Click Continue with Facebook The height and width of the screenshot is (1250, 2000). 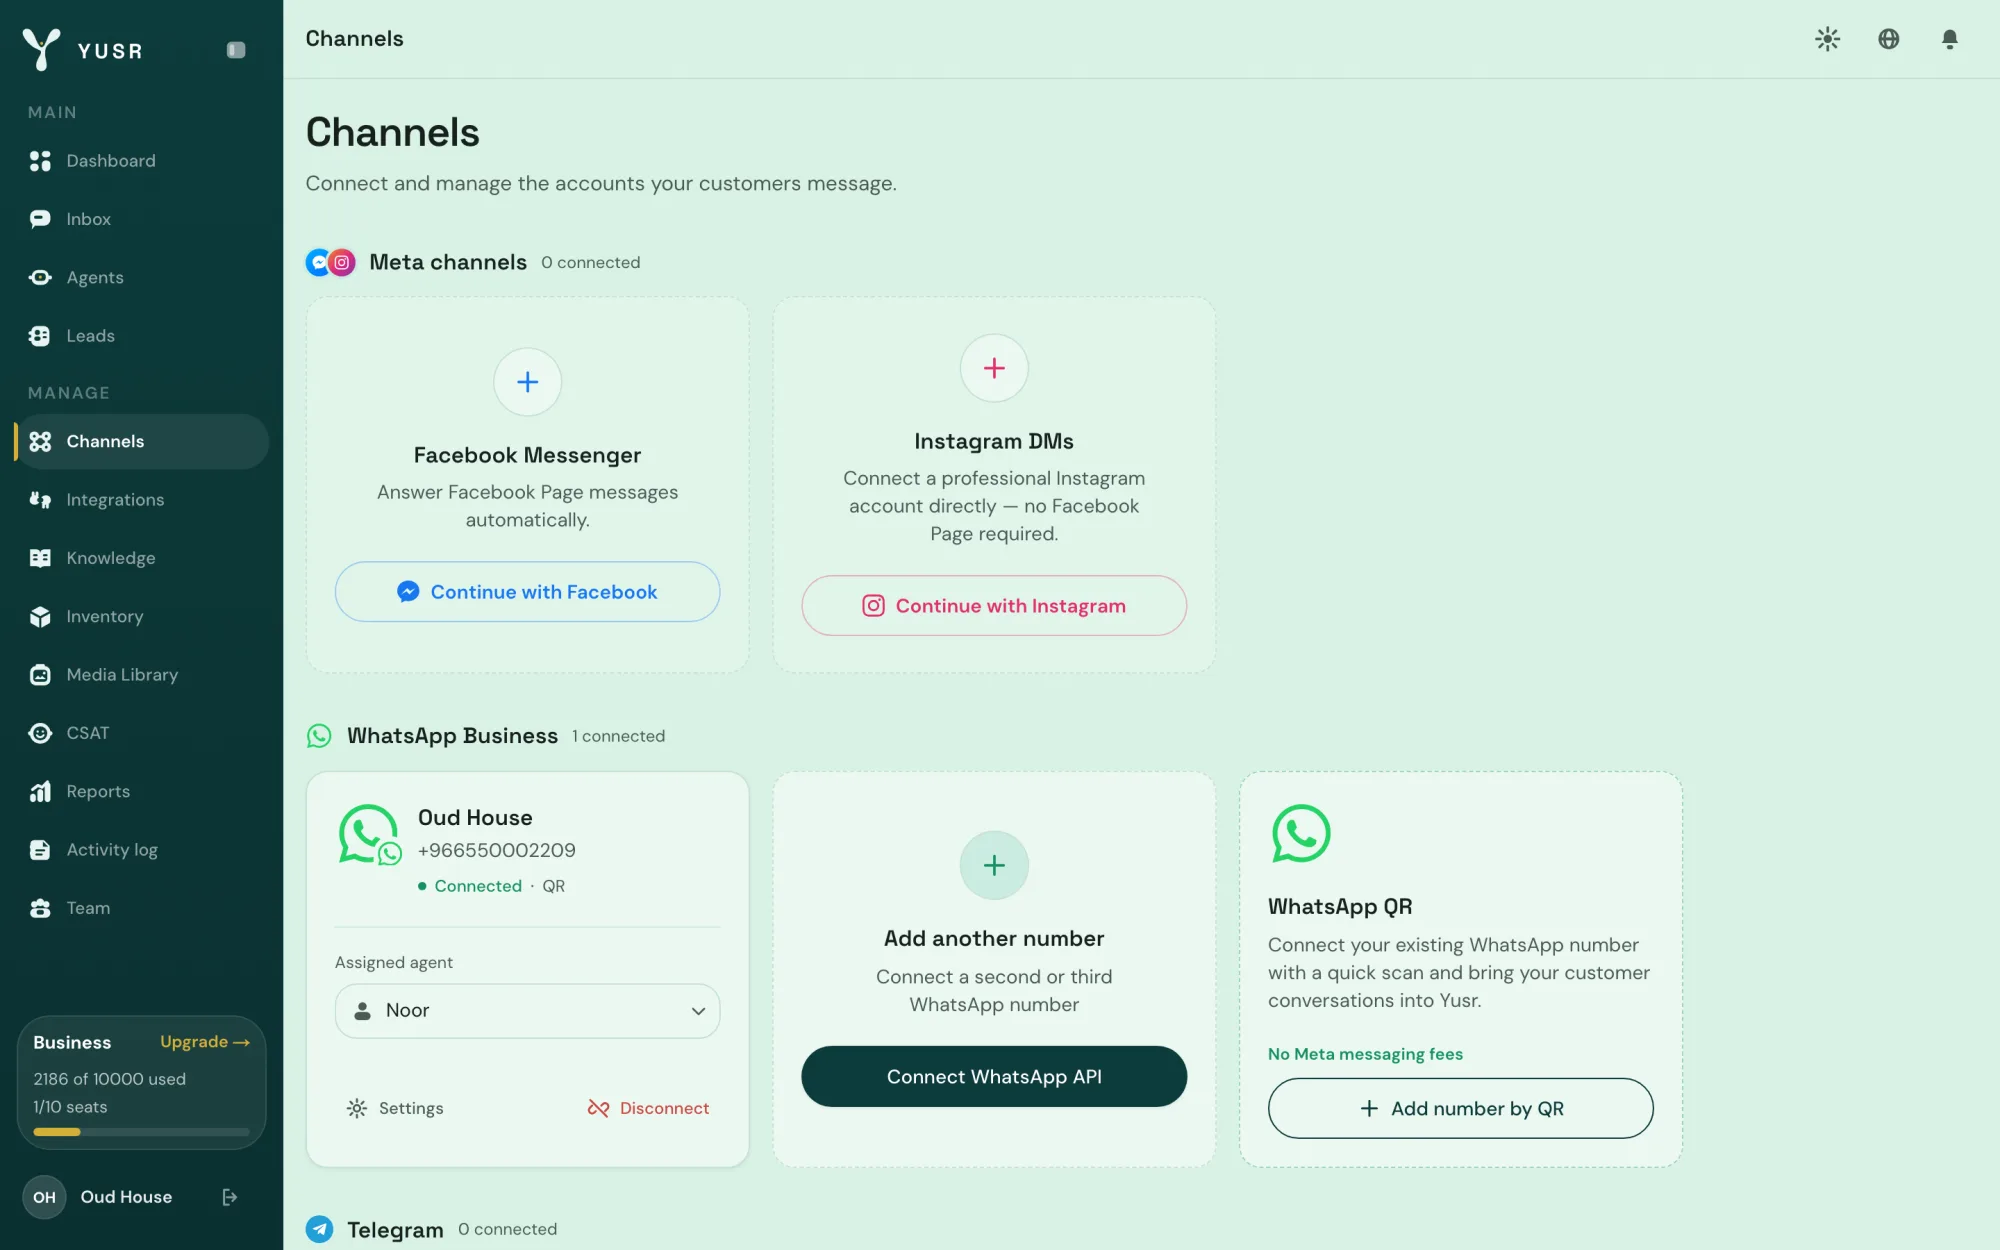[528, 592]
